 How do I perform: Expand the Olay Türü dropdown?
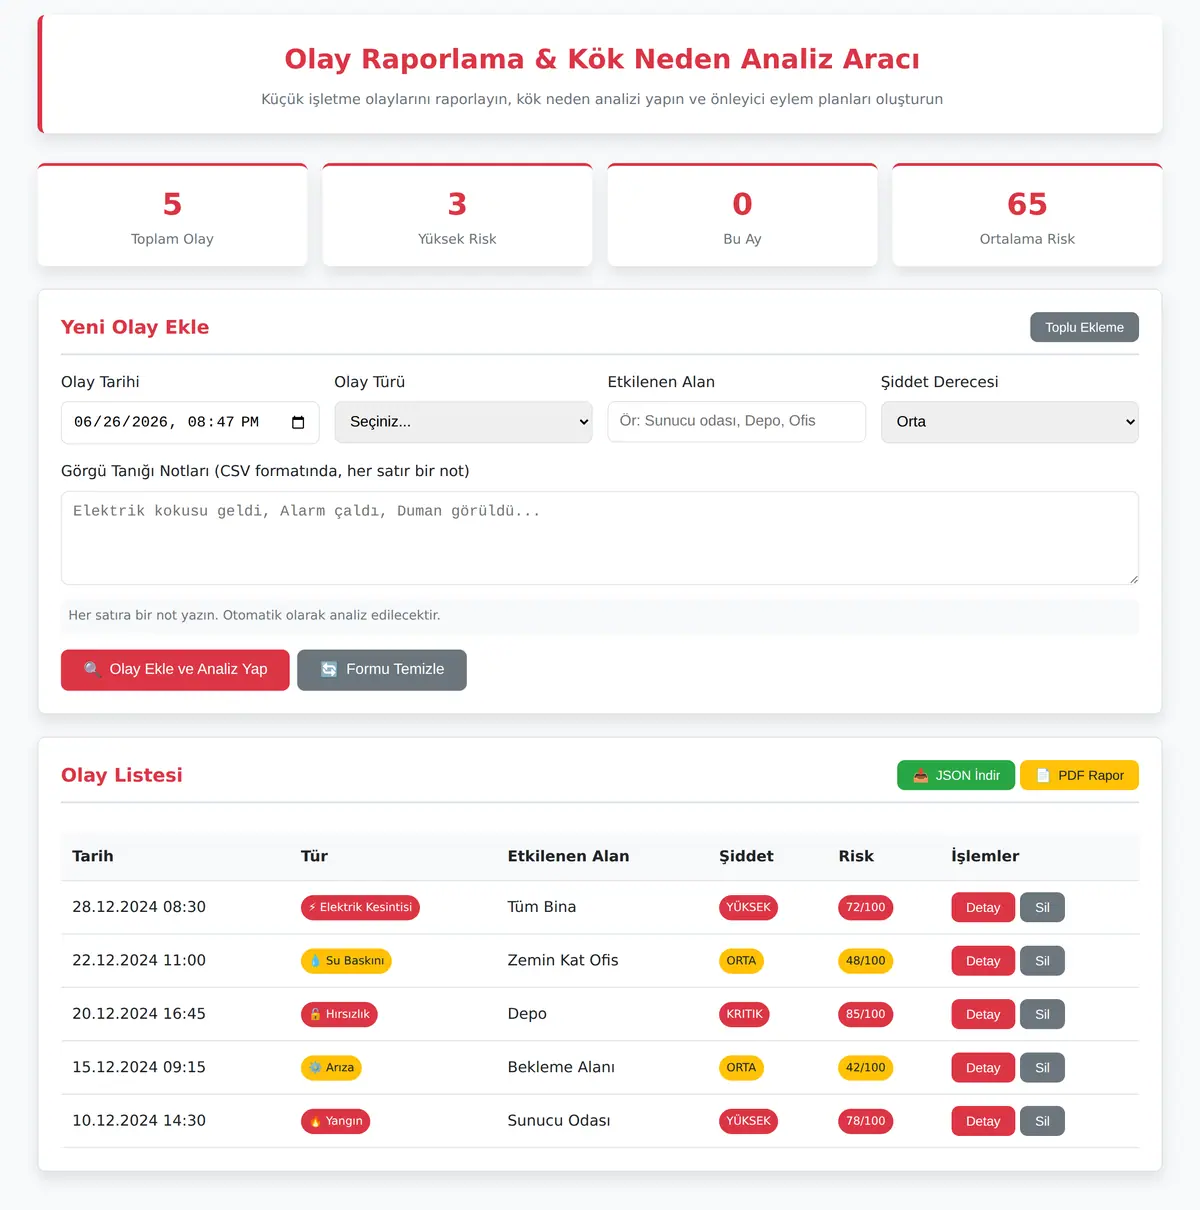click(x=463, y=422)
